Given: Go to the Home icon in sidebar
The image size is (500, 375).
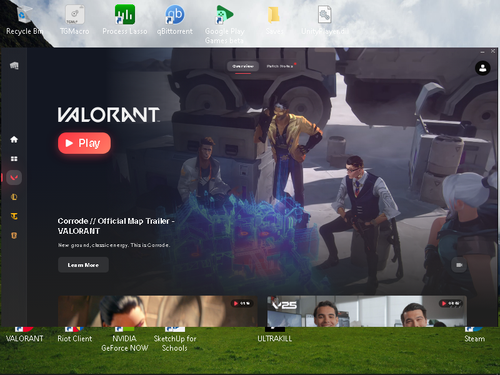Looking at the screenshot, I should [x=14, y=139].
